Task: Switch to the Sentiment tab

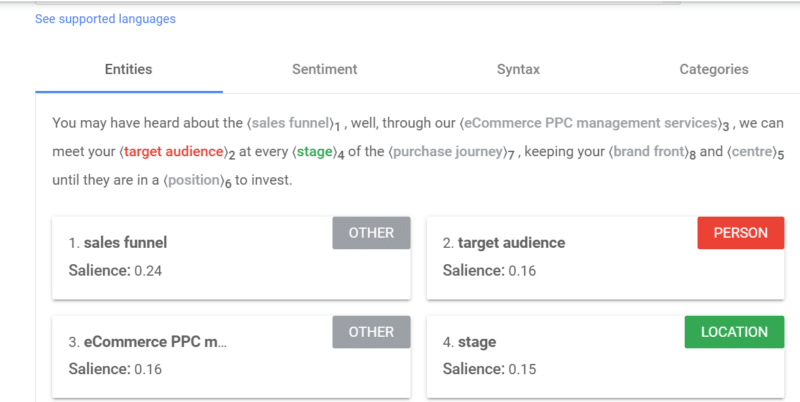Action: (x=324, y=70)
